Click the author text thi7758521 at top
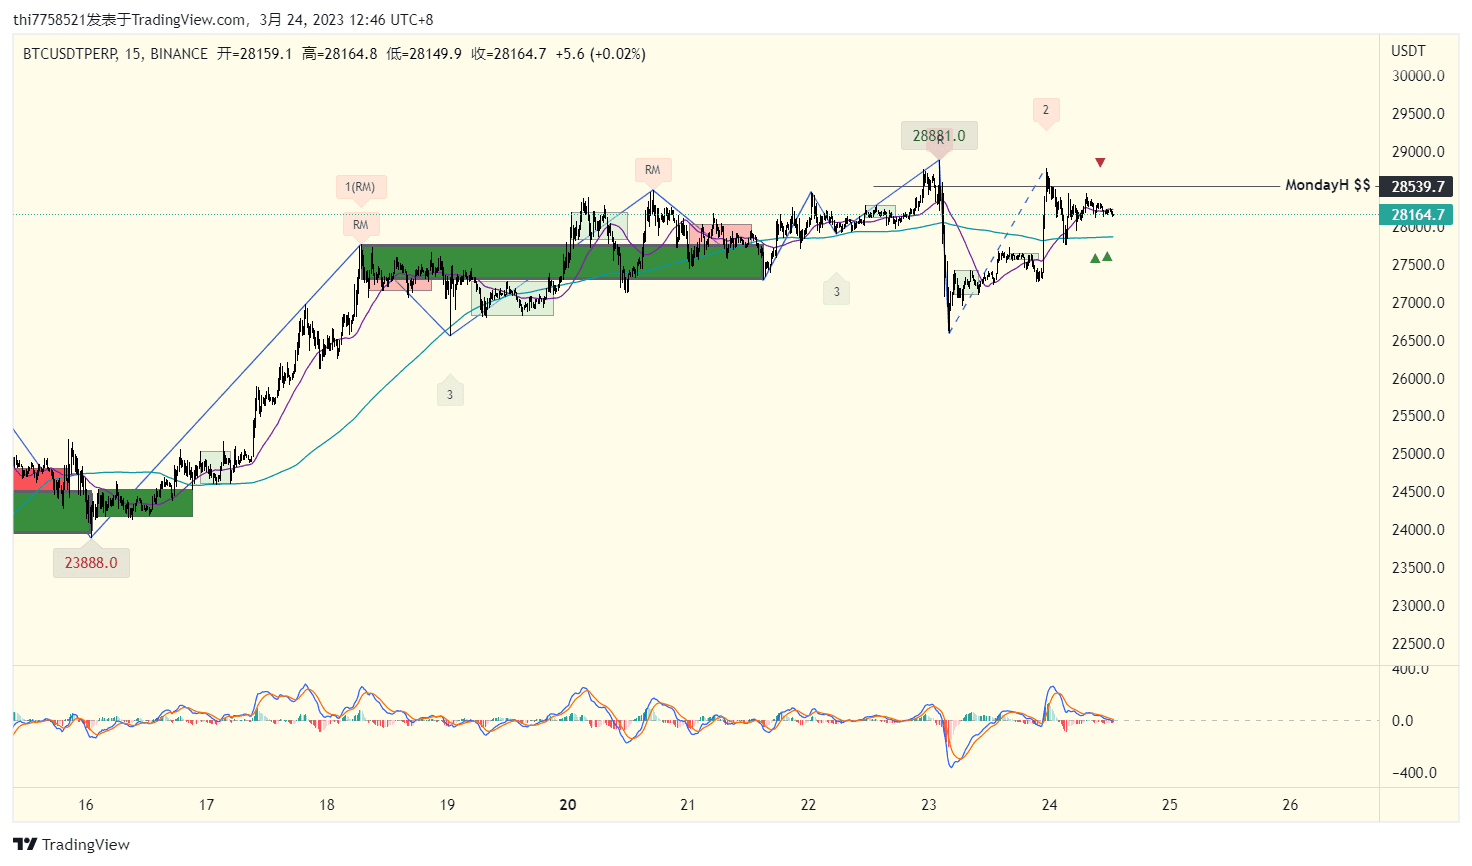 tap(50, 20)
